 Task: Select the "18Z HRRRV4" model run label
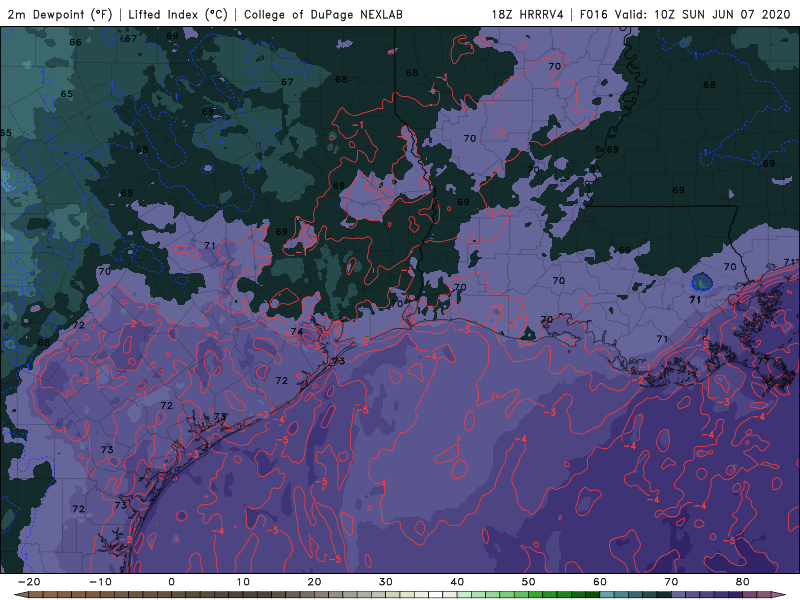(527, 14)
